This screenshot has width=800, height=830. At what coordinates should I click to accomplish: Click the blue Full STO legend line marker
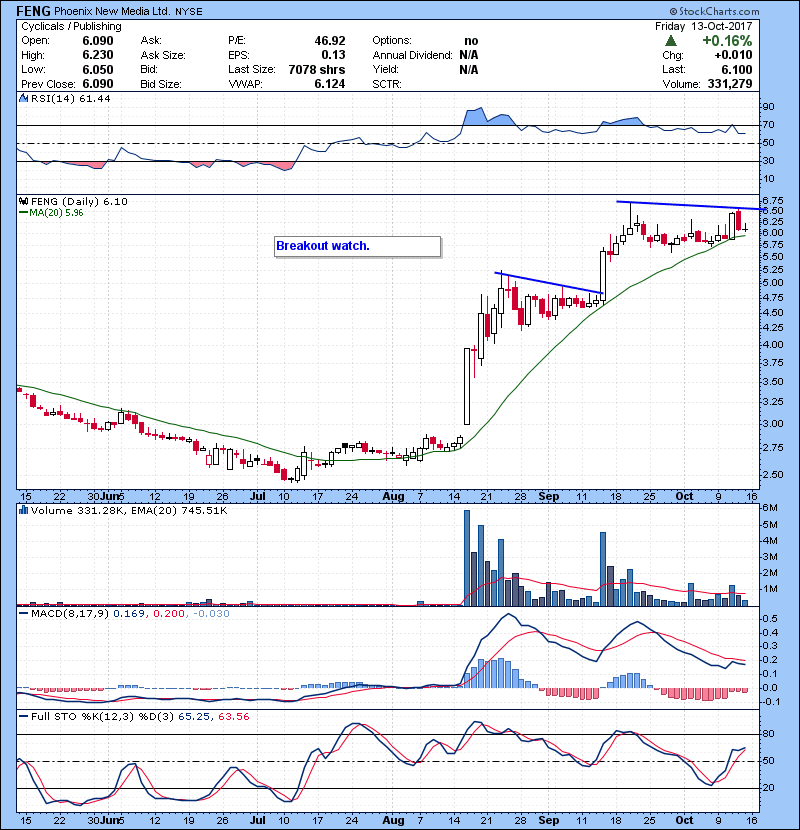[x=23, y=716]
